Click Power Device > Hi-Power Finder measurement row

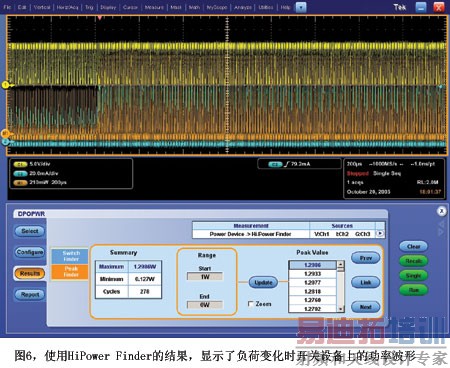click(x=251, y=234)
